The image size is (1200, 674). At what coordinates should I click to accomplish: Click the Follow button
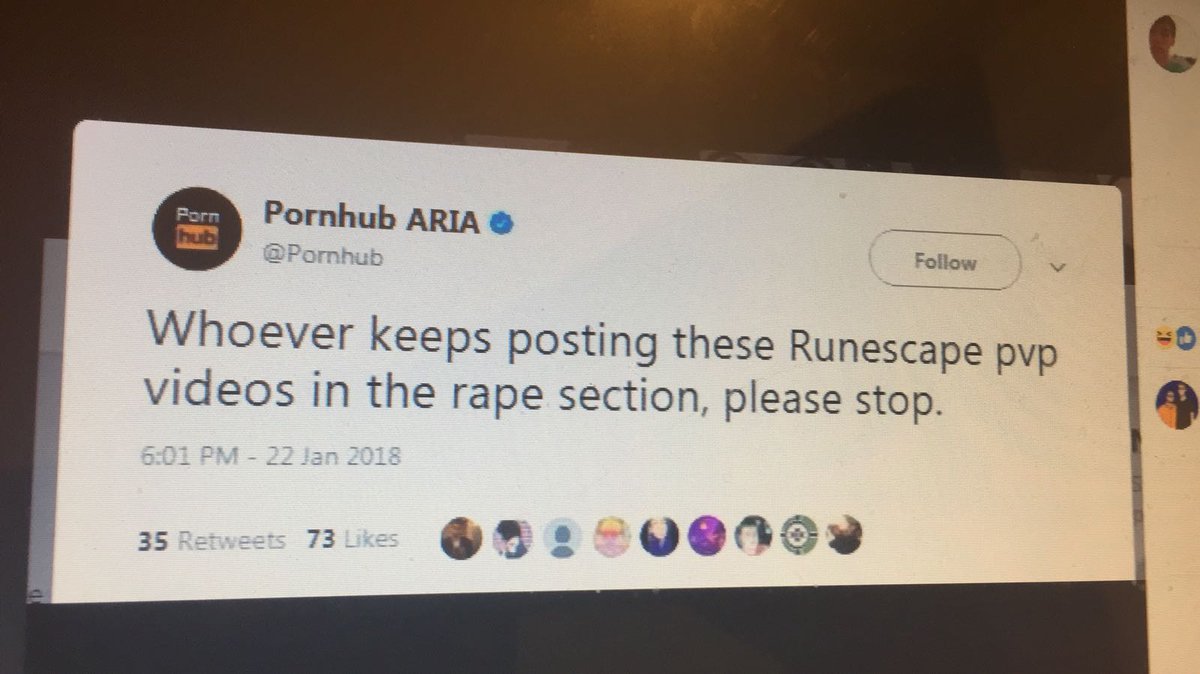[944, 263]
